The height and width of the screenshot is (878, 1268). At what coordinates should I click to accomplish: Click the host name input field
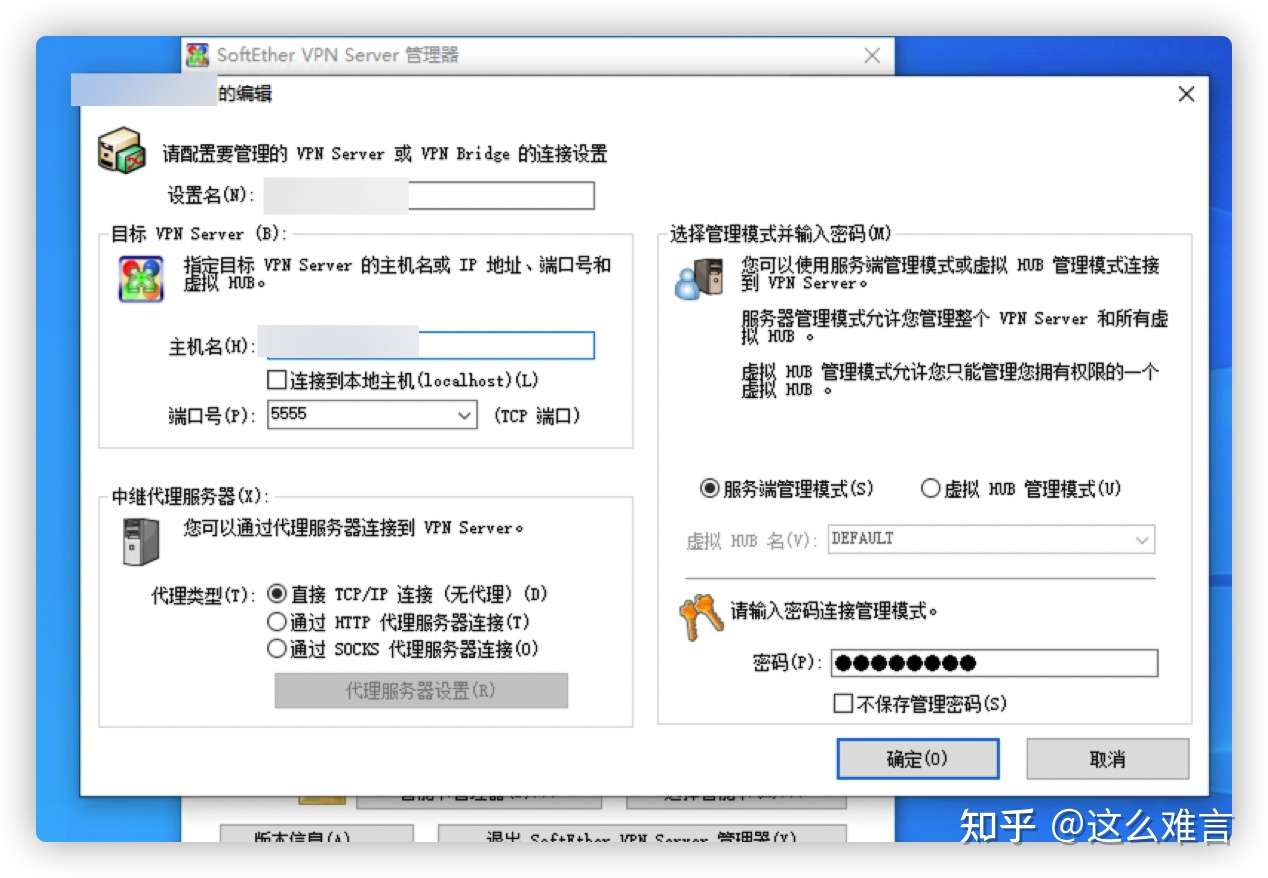pyautogui.click(x=430, y=346)
